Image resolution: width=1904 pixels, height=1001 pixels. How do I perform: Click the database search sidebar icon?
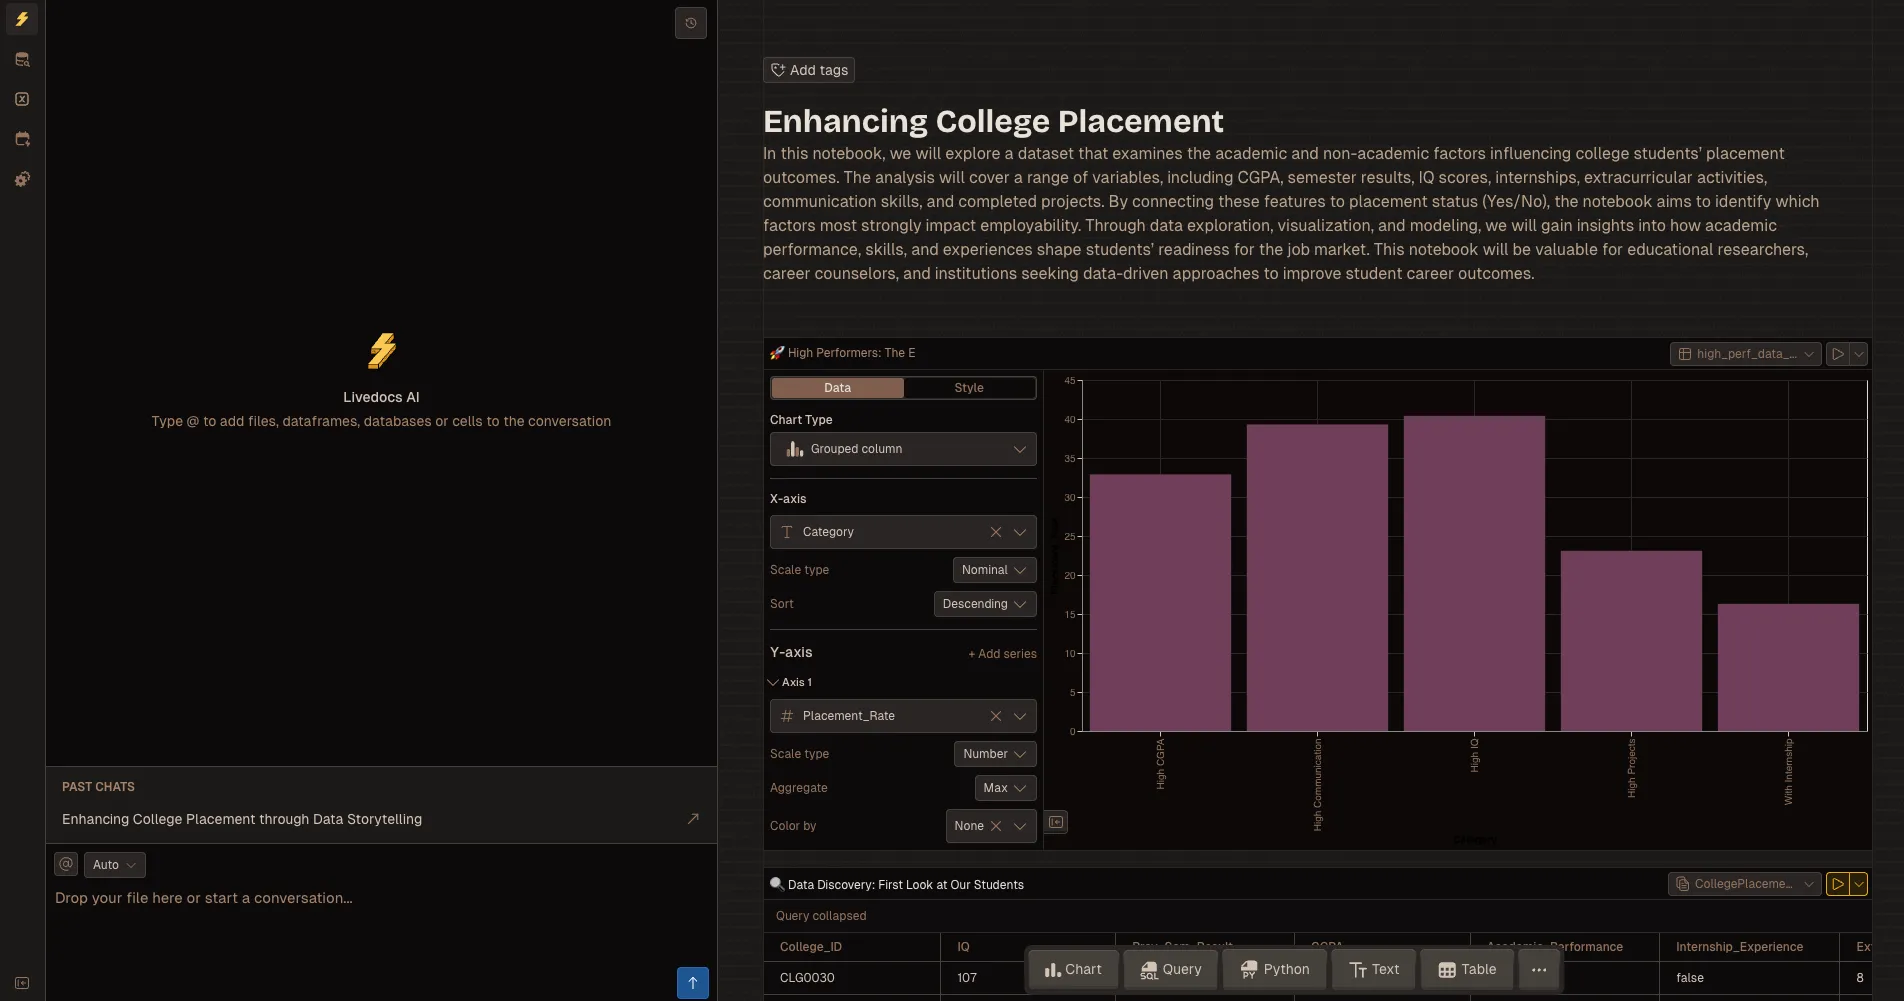pos(22,60)
